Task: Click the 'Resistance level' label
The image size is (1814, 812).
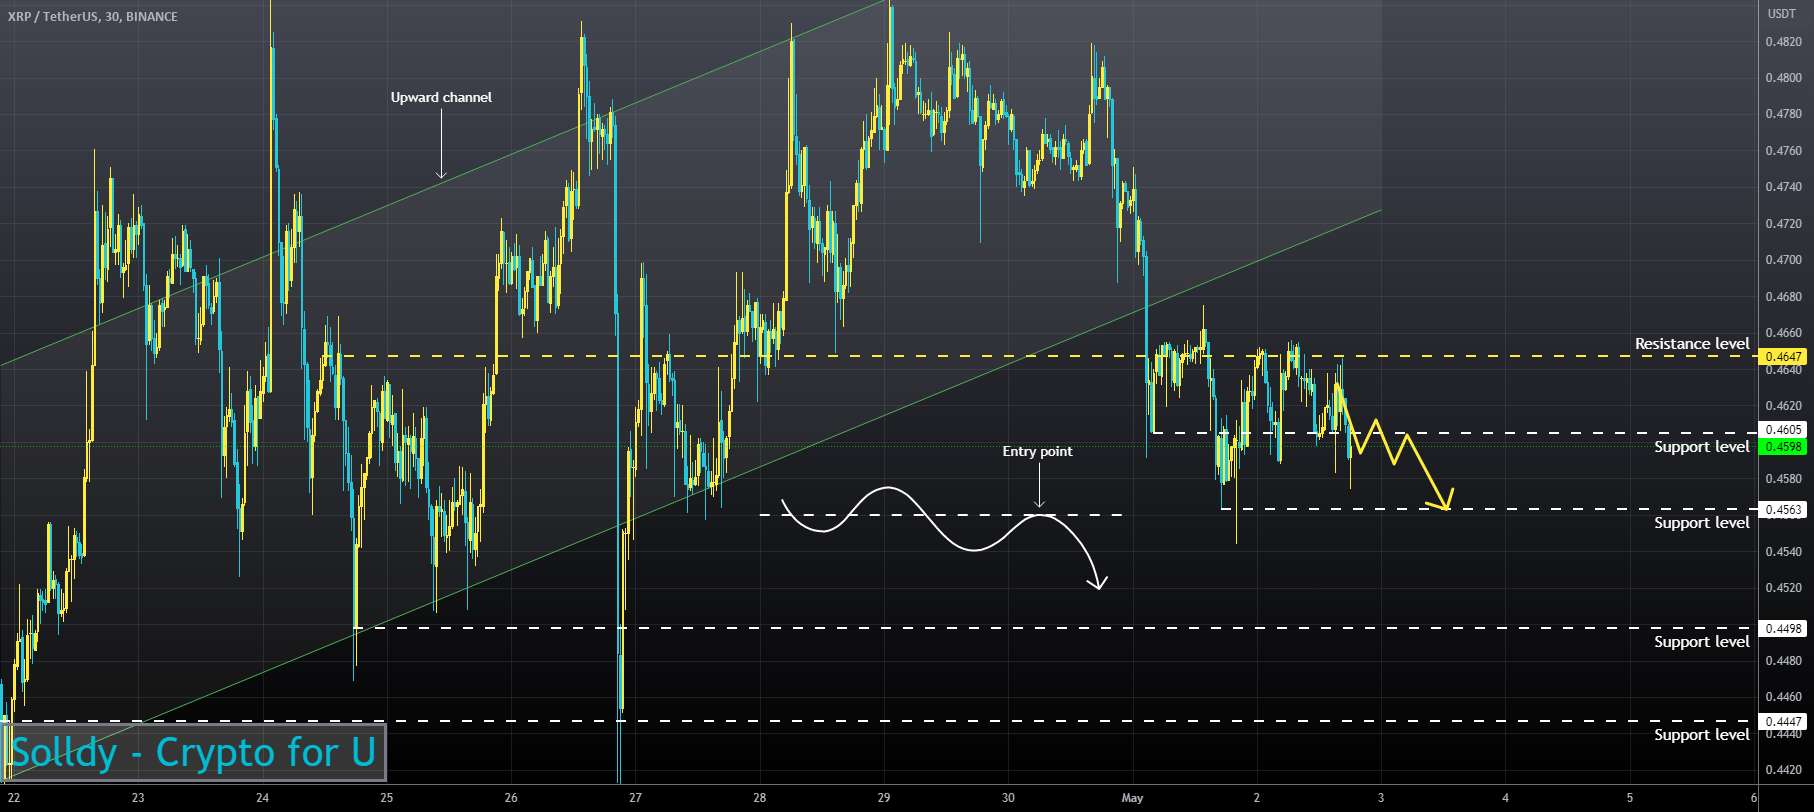Action: [1692, 343]
